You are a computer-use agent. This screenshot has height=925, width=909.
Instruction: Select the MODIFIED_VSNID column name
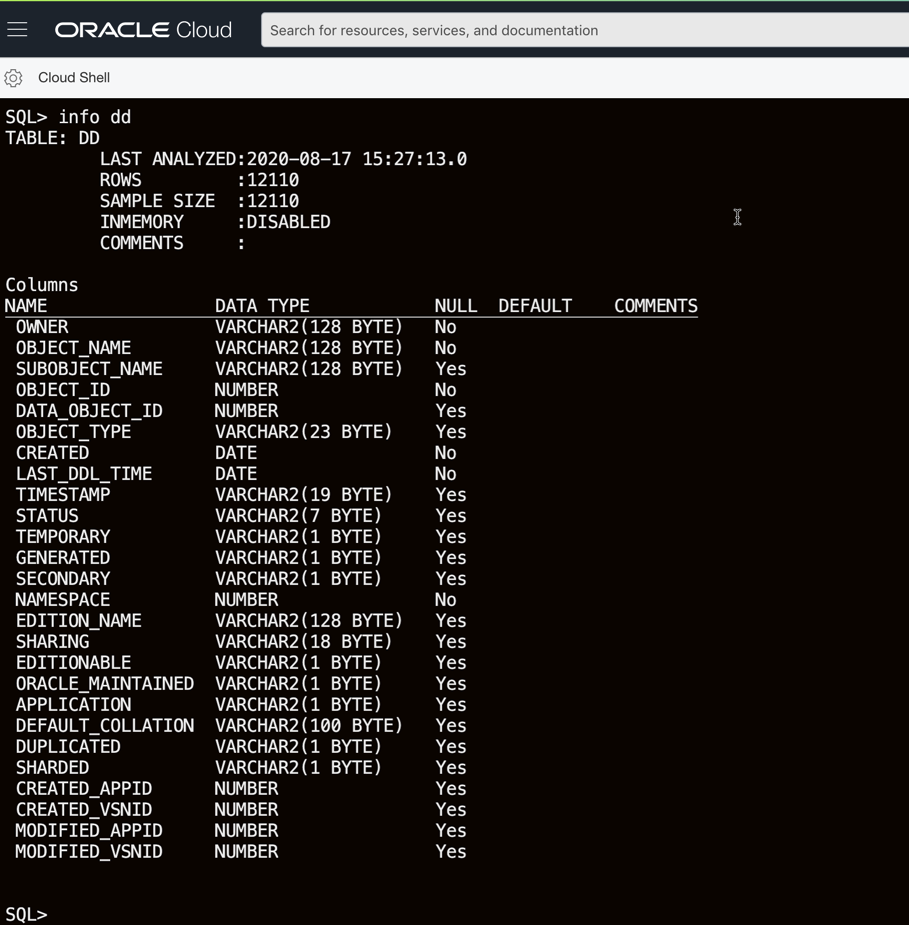tap(89, 851)
